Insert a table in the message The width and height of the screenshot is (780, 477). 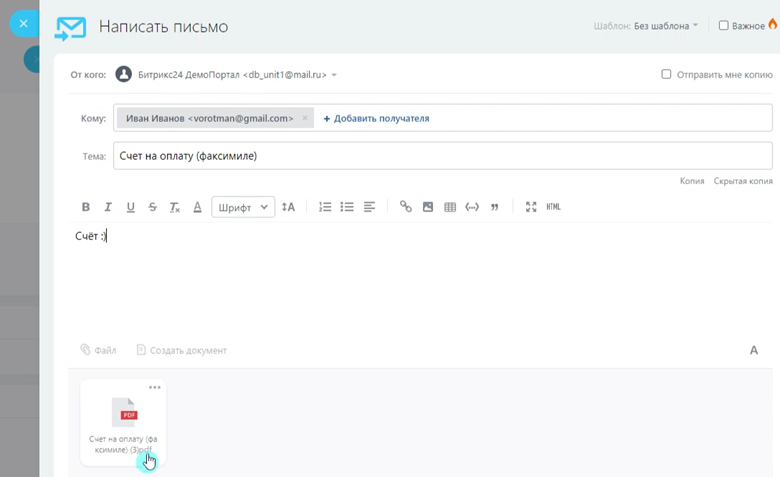pos(450,207)
